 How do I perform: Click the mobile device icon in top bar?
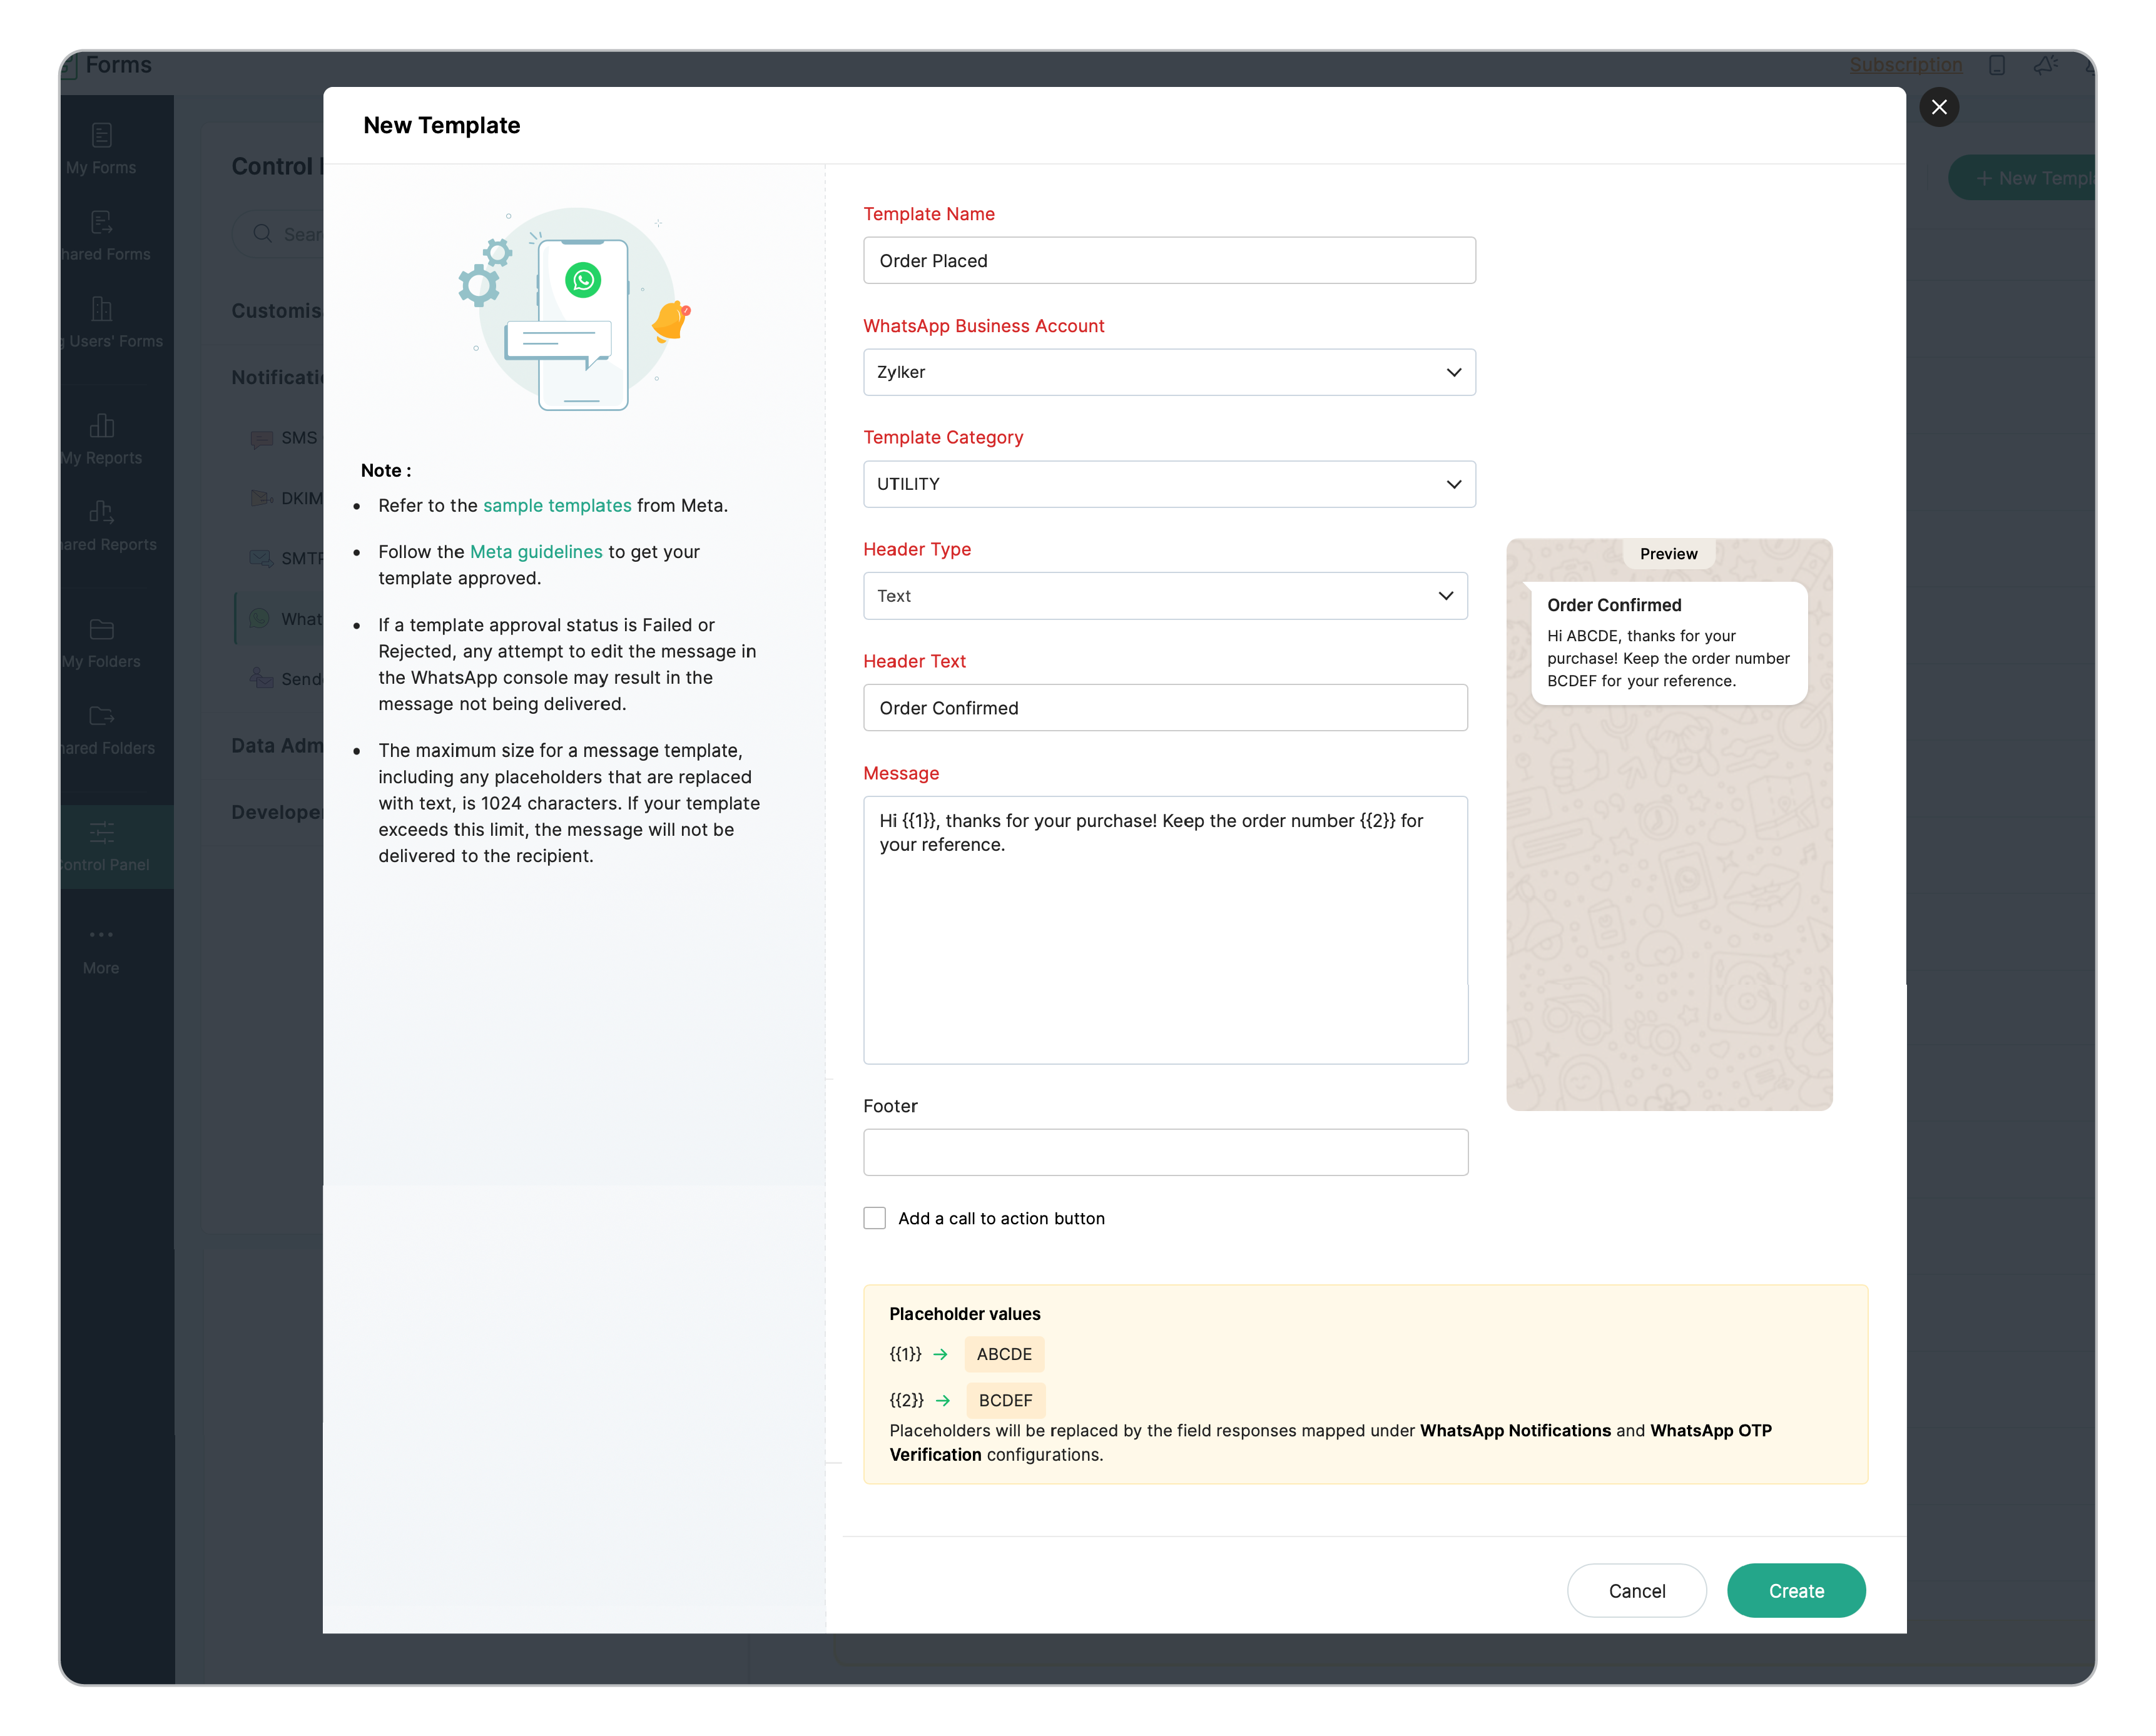(1996, 65)
